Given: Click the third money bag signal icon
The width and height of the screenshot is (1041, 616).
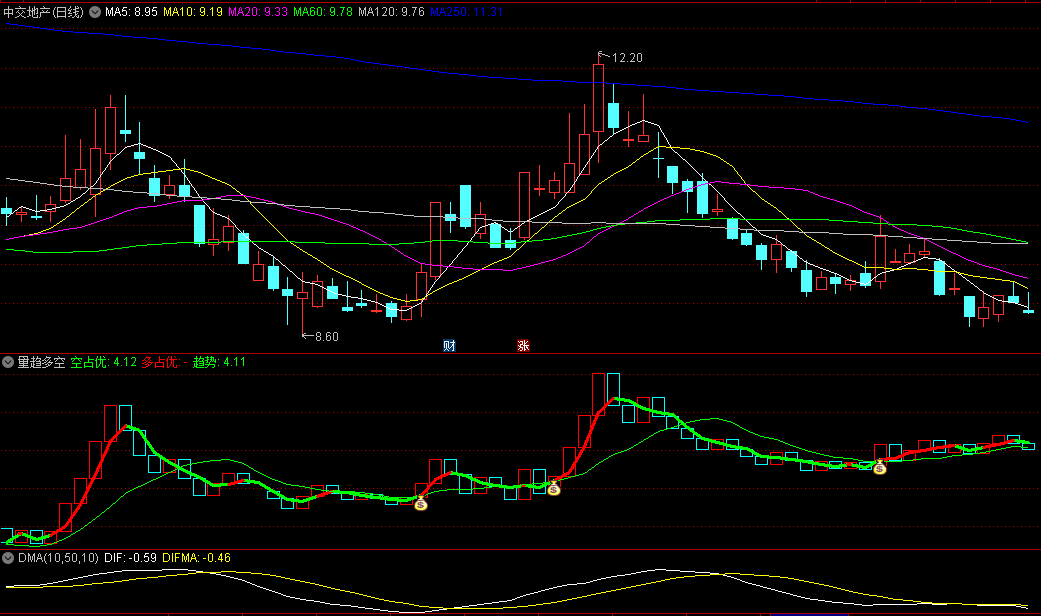Looking at the screenshot, I should click(x=880, y=468).
